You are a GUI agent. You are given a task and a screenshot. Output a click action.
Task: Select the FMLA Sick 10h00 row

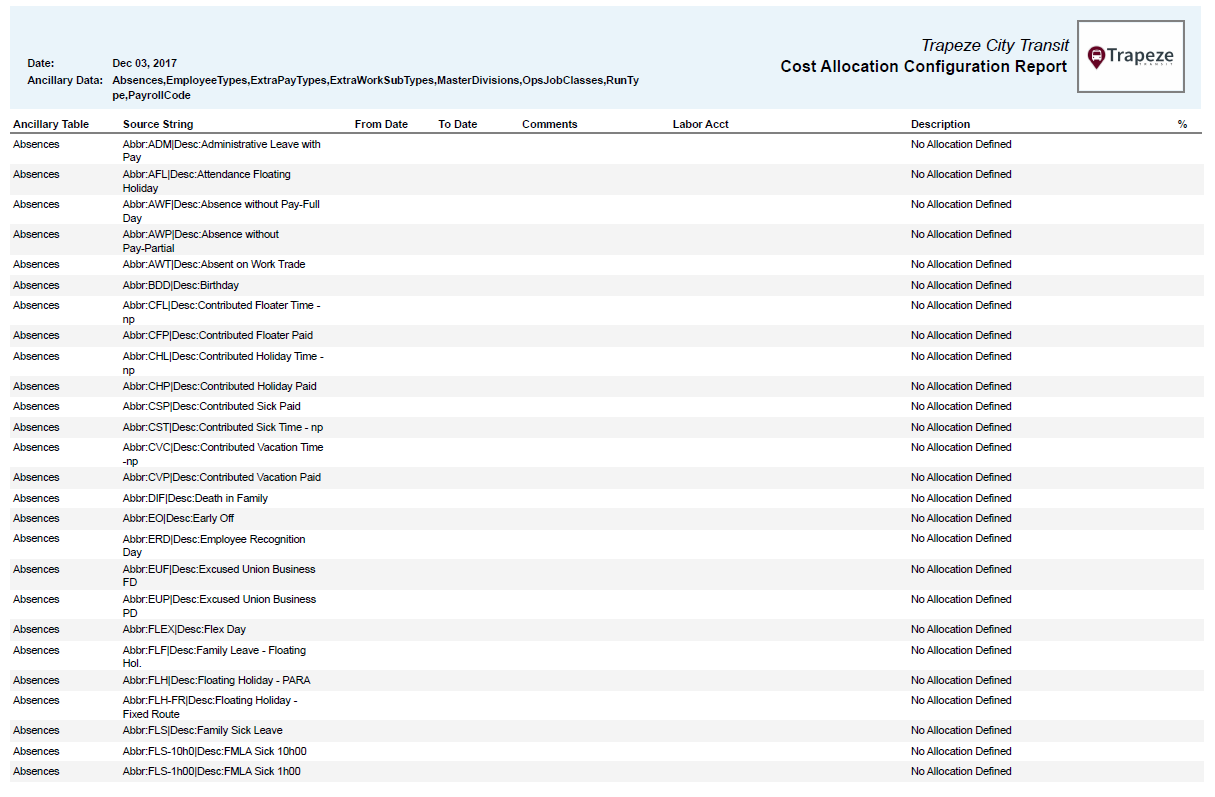coord(214,751)
